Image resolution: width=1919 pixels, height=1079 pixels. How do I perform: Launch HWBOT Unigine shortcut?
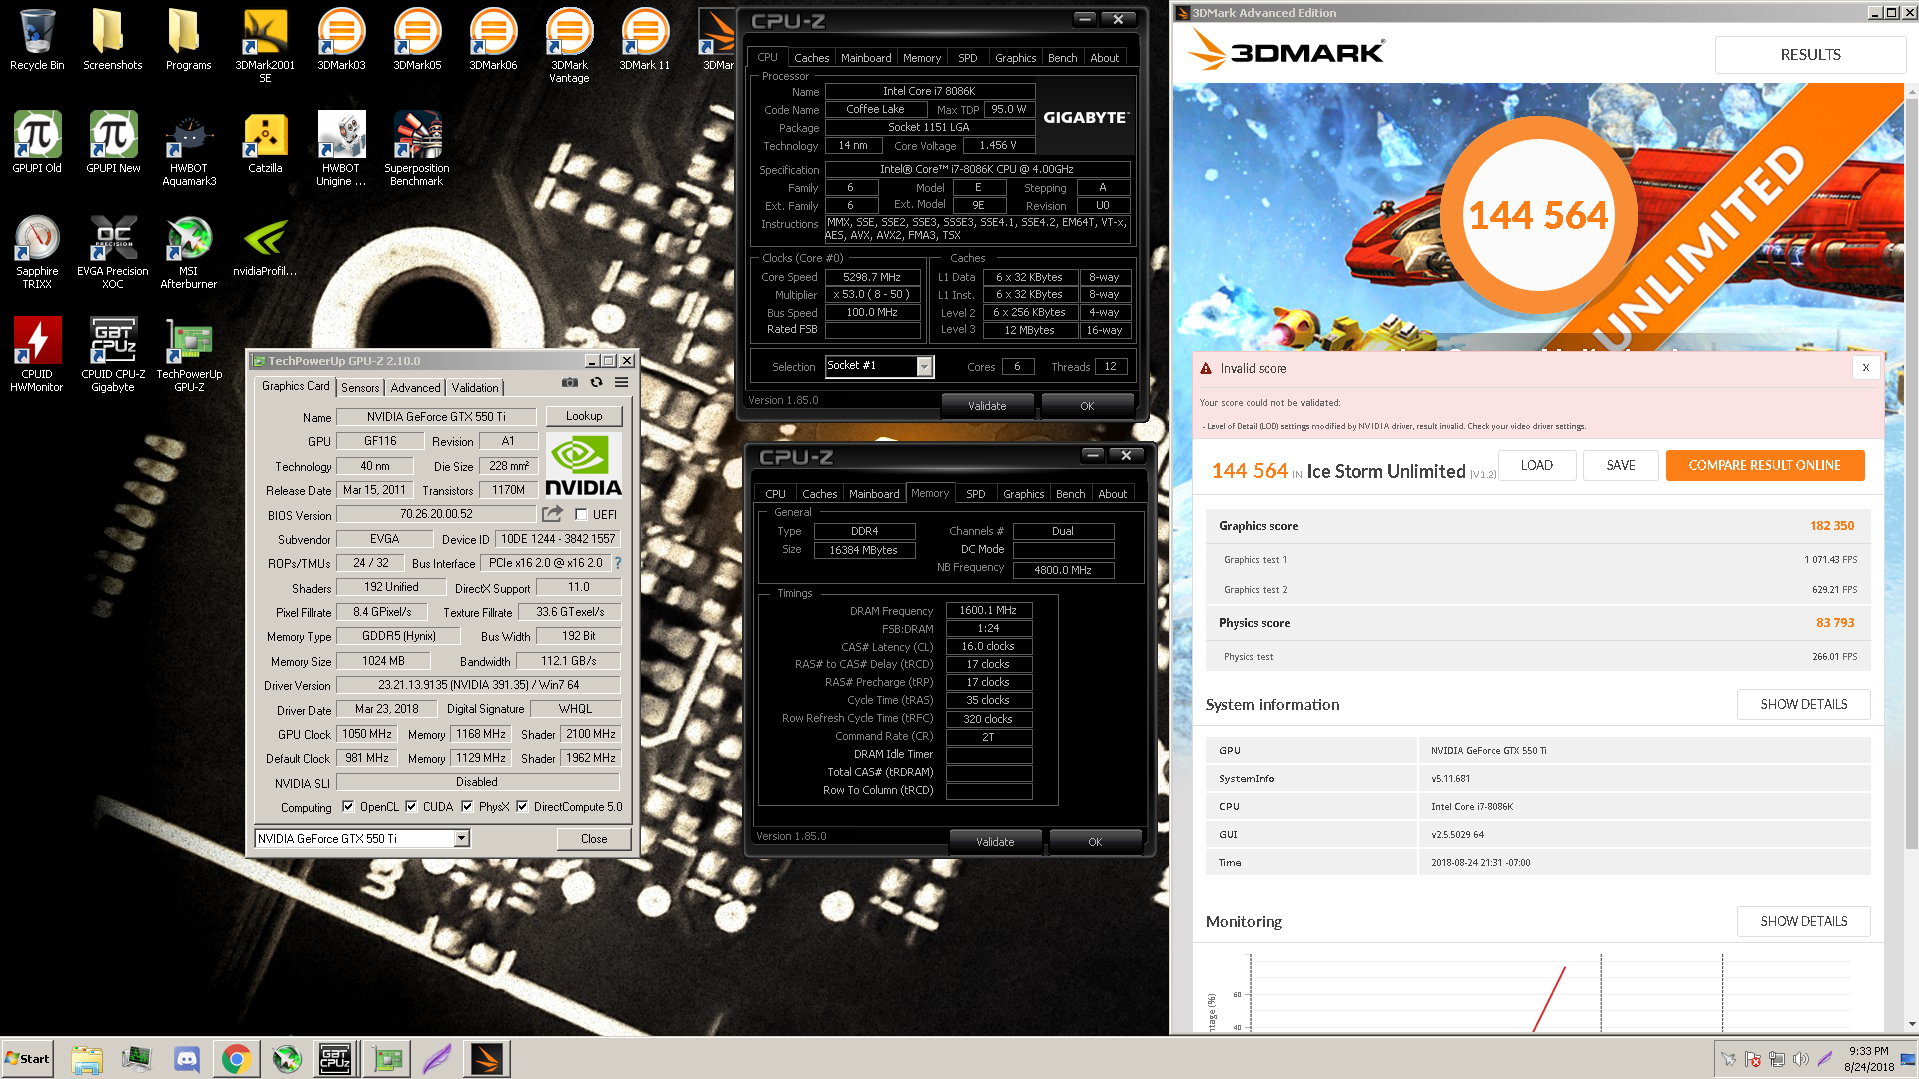[341, 149]
